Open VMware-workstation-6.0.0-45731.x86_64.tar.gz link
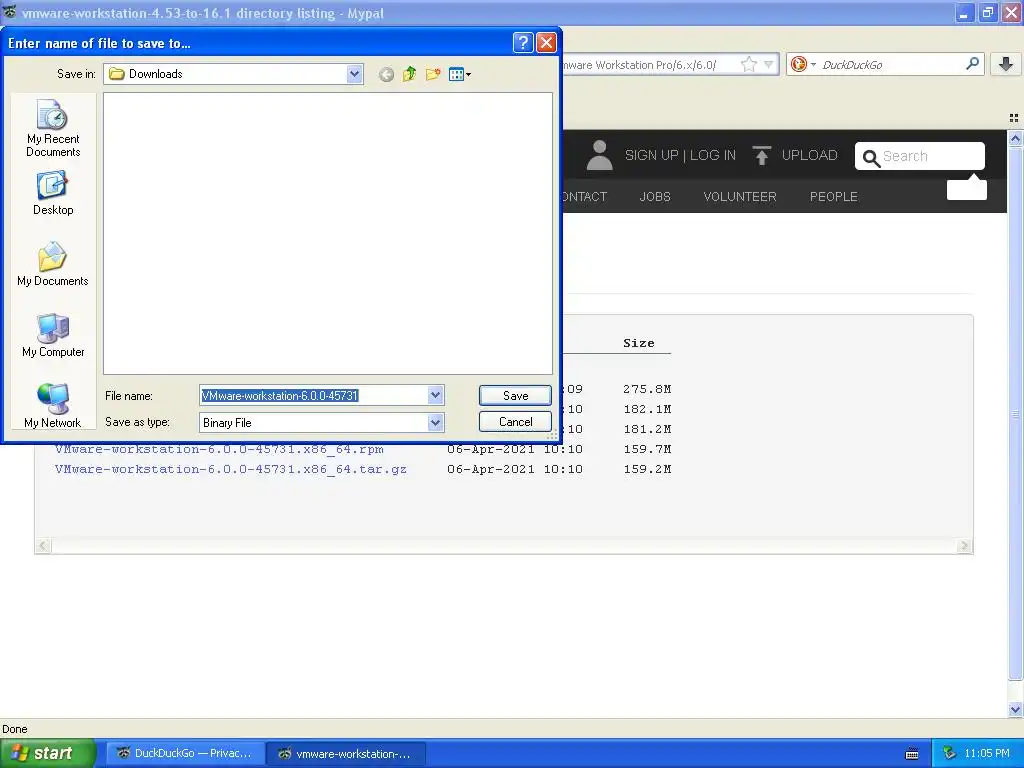Viewport: 1024px width, 768px height. click(231, 469)
